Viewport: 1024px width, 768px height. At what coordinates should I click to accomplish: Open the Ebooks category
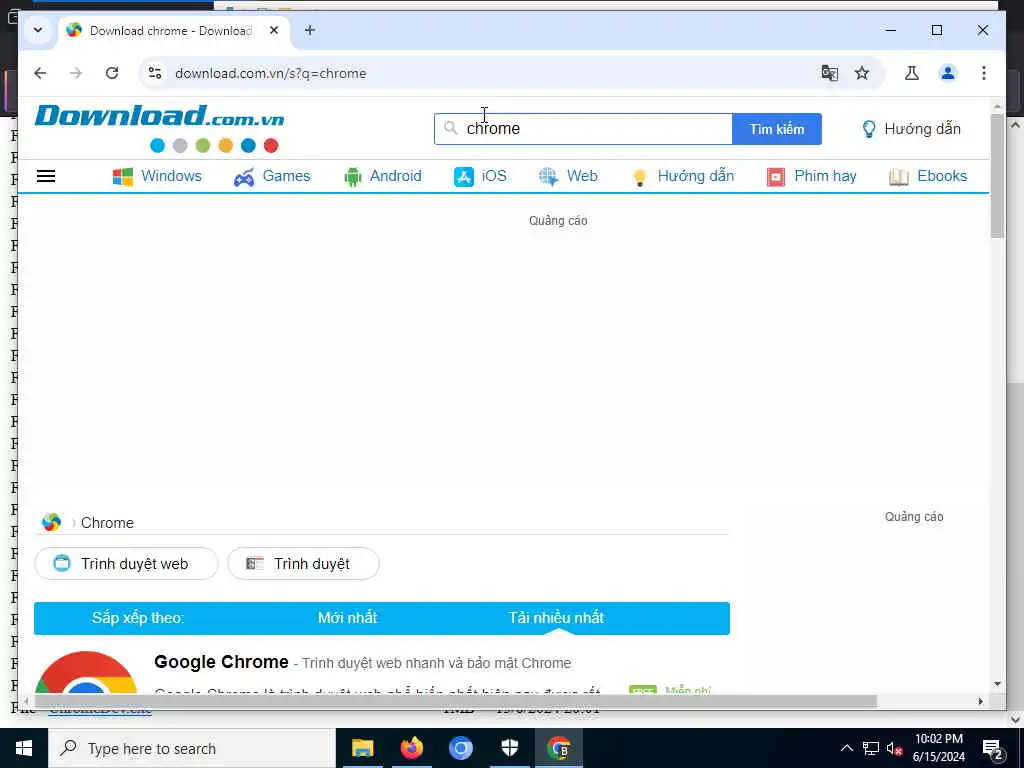927,176
